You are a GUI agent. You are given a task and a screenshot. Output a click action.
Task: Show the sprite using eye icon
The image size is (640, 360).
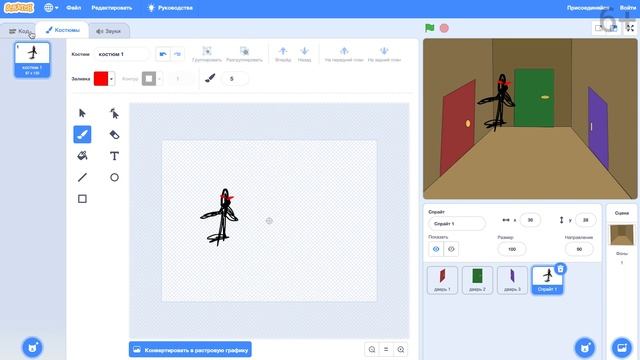[436, 249]
